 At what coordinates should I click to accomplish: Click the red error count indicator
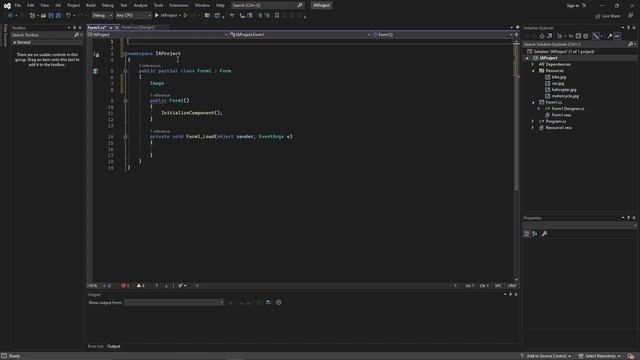click(x=125, y=286)
